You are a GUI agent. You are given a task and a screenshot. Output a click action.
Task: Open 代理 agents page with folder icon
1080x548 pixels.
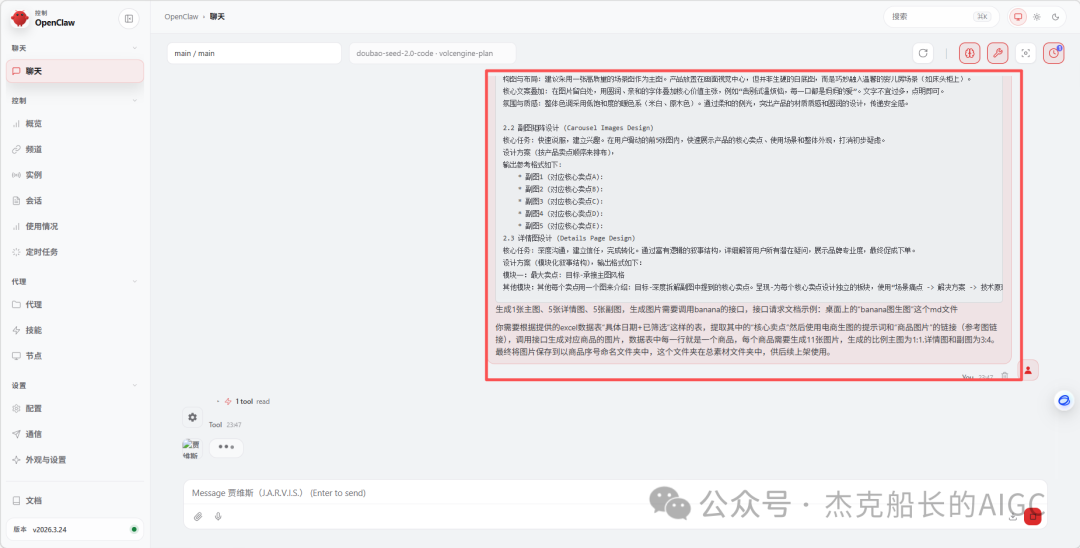point(75,305)
